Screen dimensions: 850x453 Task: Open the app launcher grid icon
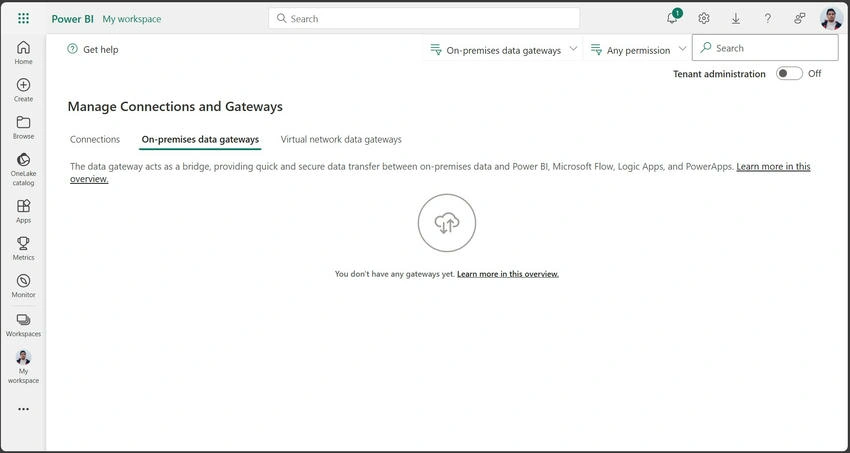tap(23, 18)
